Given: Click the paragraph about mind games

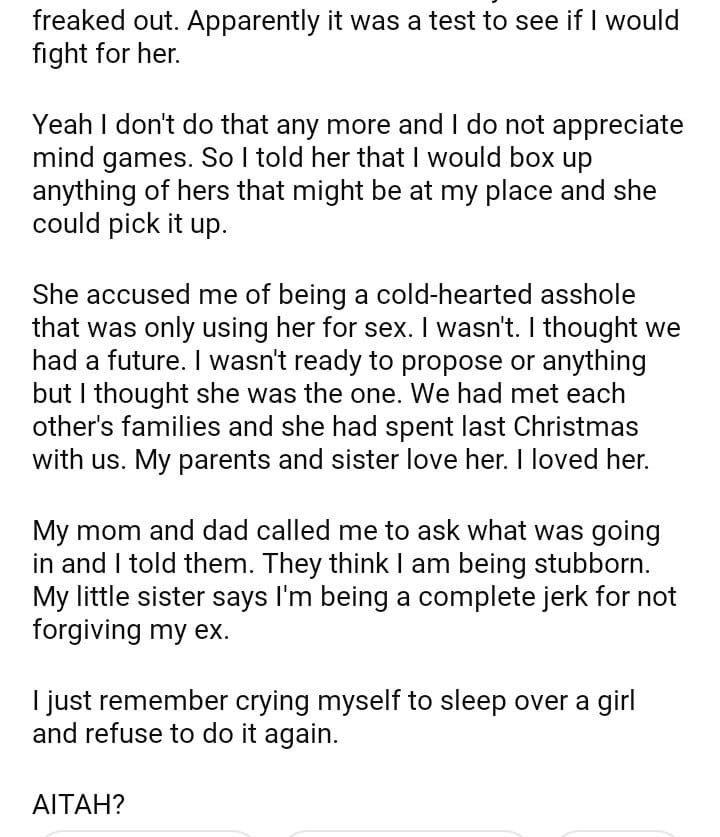Looking at the screenshot, I should click(x=355, y=173).
